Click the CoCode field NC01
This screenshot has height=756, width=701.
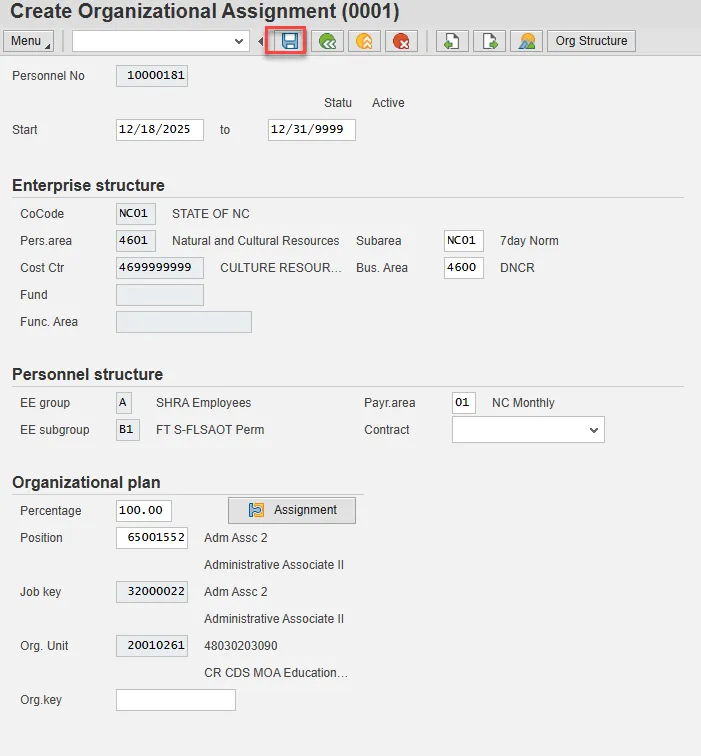(x=135, y=214)
